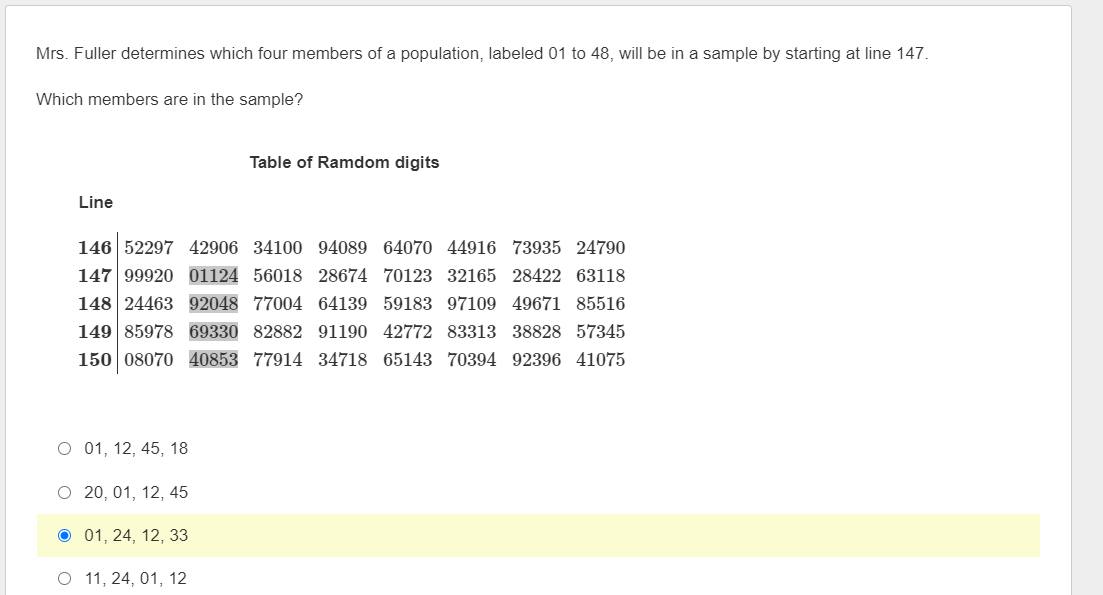Click the number 99920 on line 147
Screen dimensions: 1103x595
pyautogui.click(x=148, y=276)
